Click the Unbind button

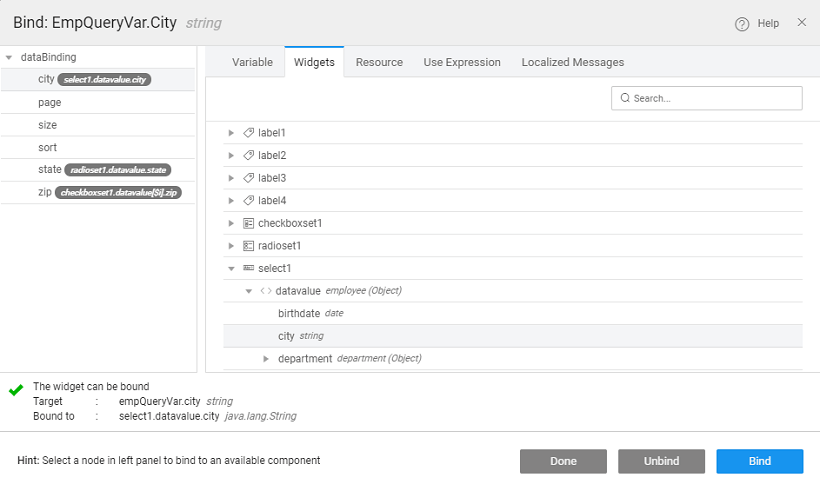coord(661,461)
